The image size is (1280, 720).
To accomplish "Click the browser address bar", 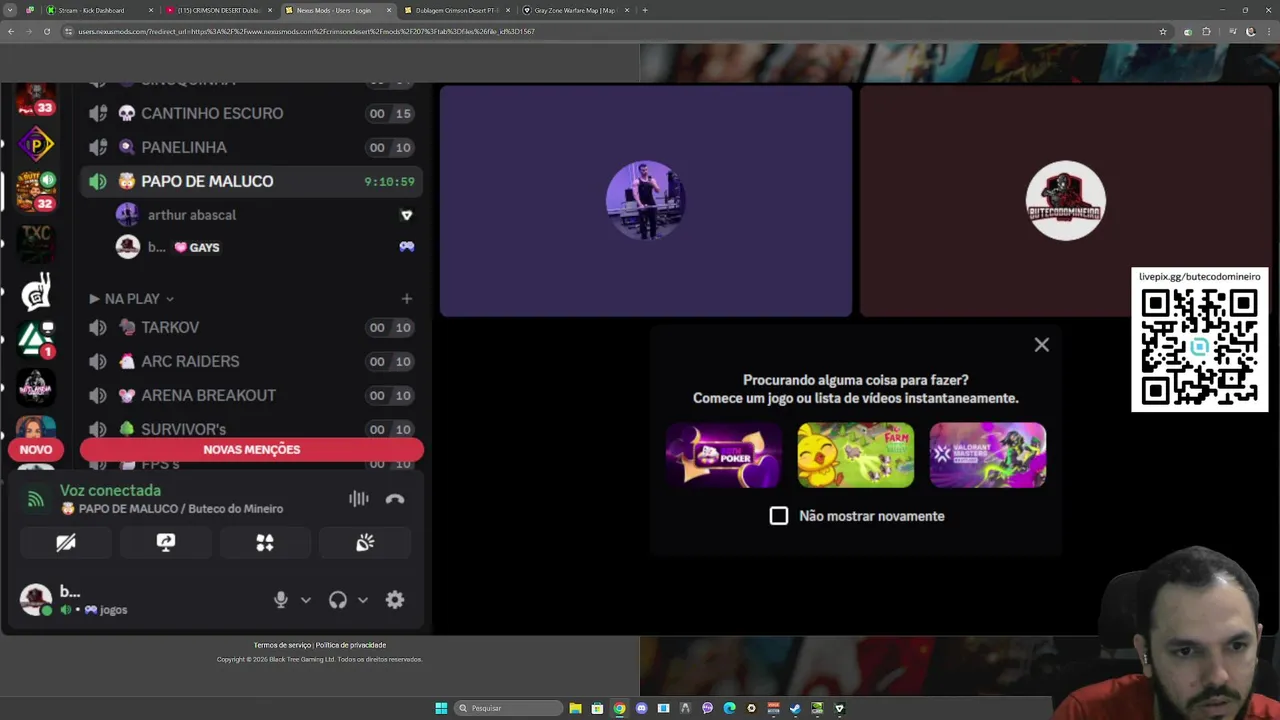I will 610,31.
